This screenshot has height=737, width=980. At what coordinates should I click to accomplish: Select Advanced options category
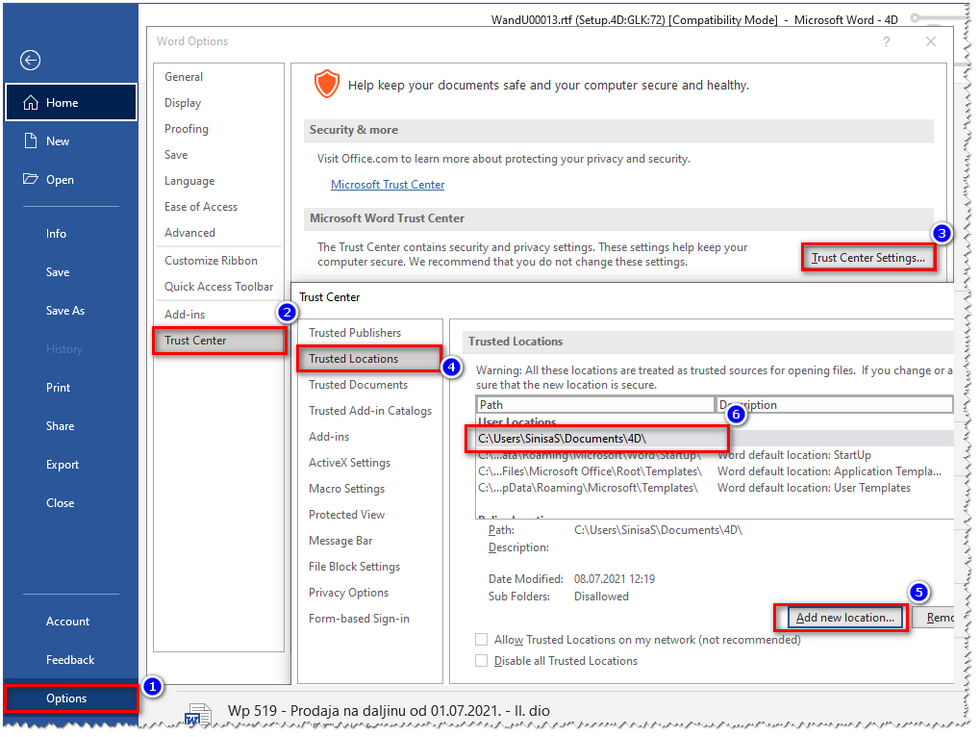189,233
